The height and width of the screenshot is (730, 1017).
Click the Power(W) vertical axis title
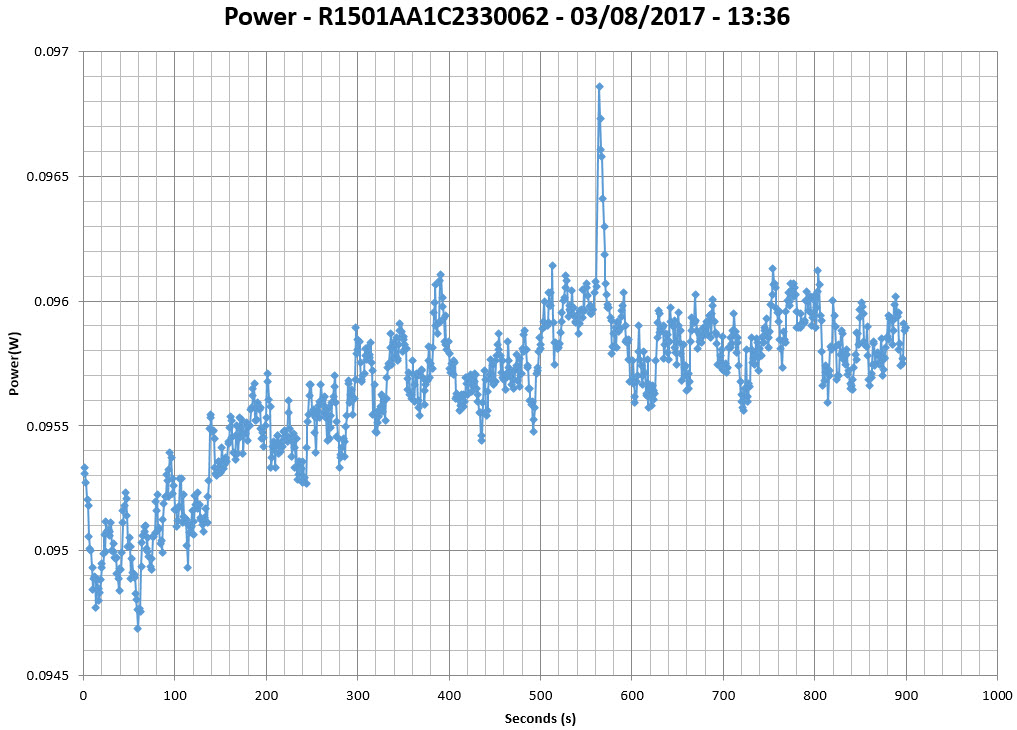tap(14, 363)
